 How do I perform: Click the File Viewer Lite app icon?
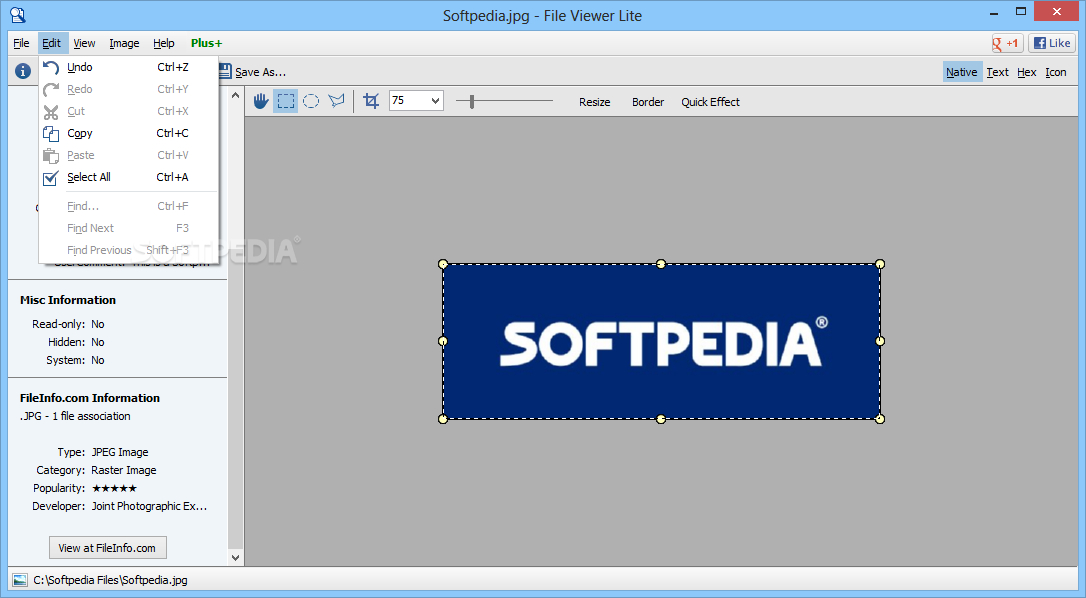[18, 15]
